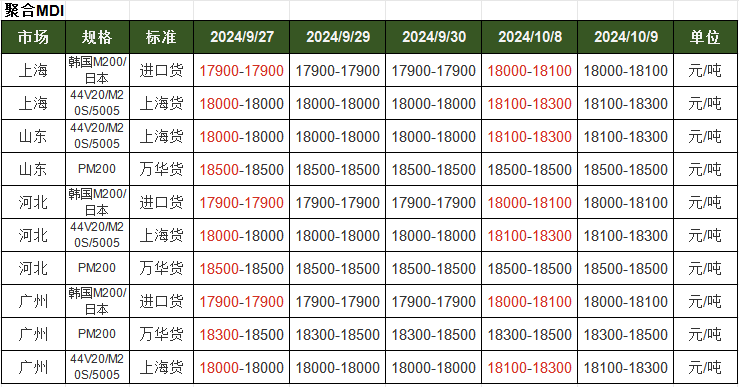Click red 17900-17900 in 上海 进口货 row
This screenshot has height=387, width=739.
pyautogui.click(x=242, y=71)
